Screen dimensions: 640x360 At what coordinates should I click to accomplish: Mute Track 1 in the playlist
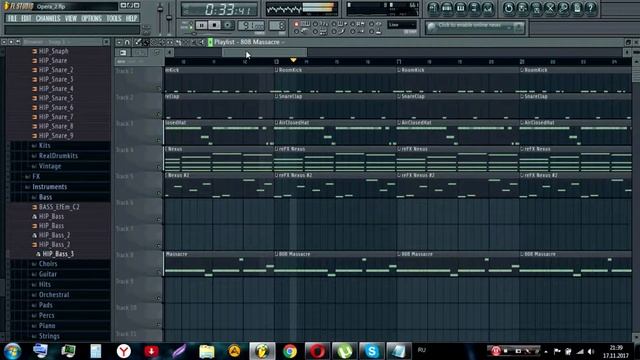point(158,88)
